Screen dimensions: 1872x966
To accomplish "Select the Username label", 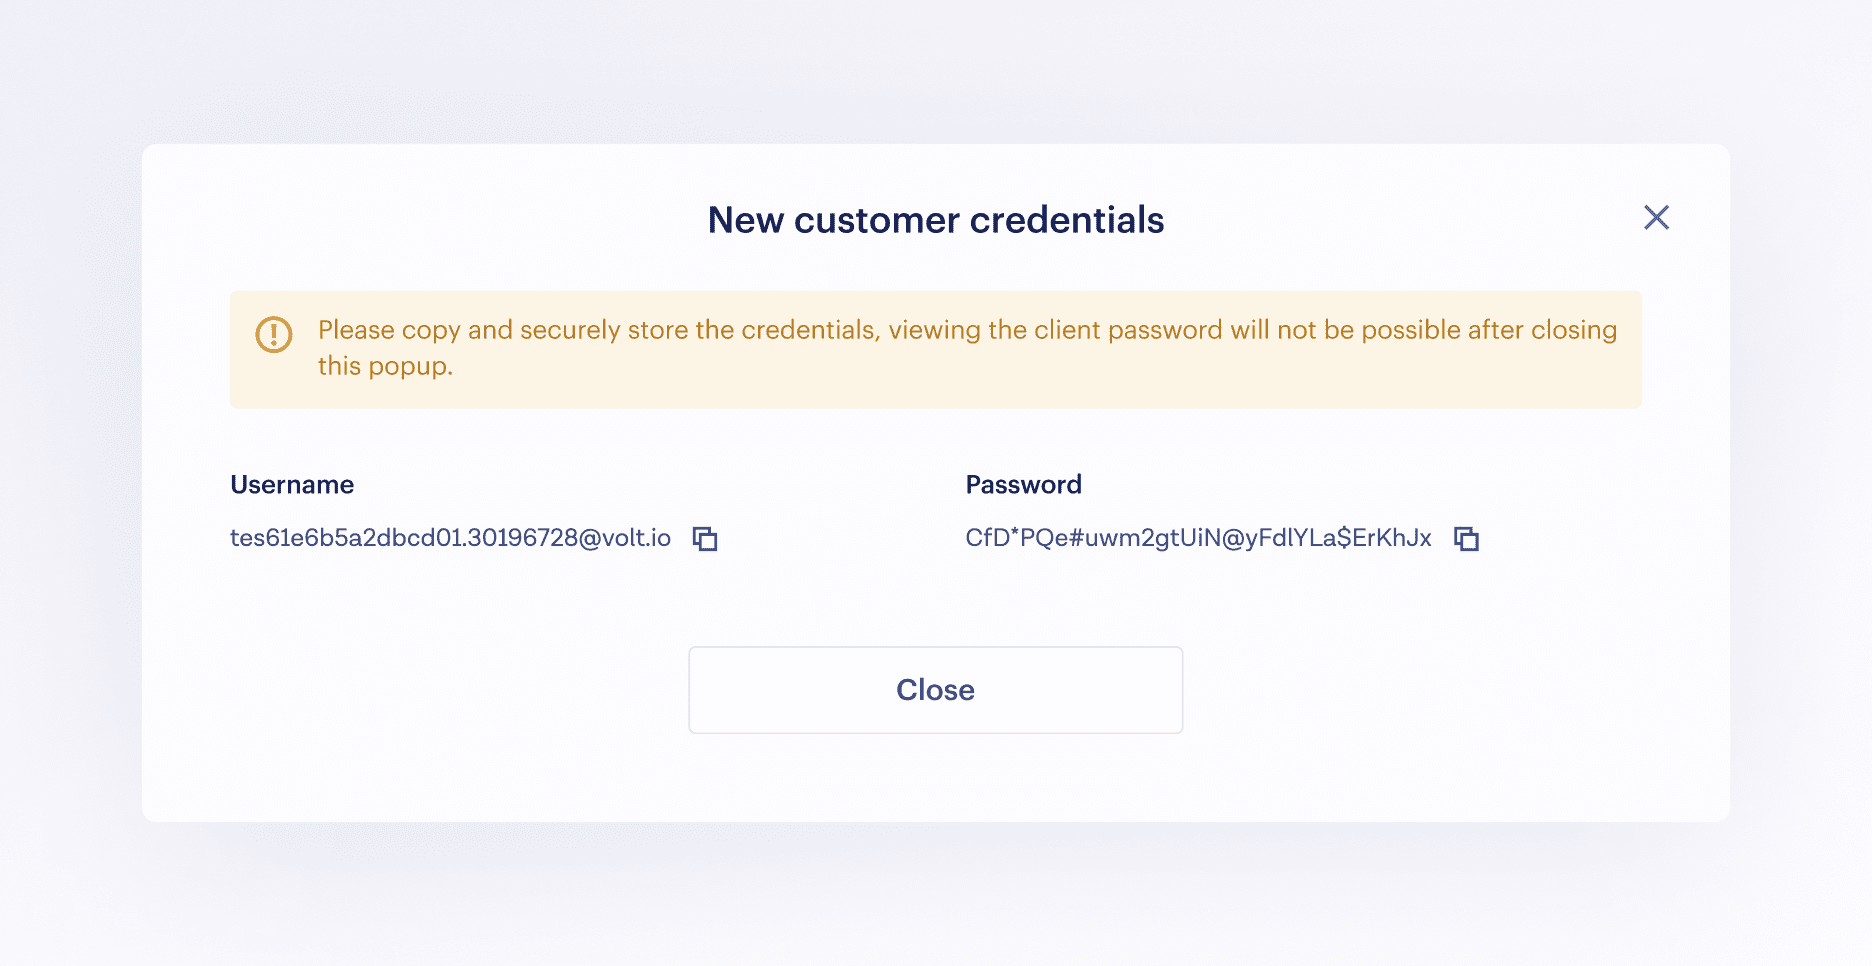I will coord(292,485).
